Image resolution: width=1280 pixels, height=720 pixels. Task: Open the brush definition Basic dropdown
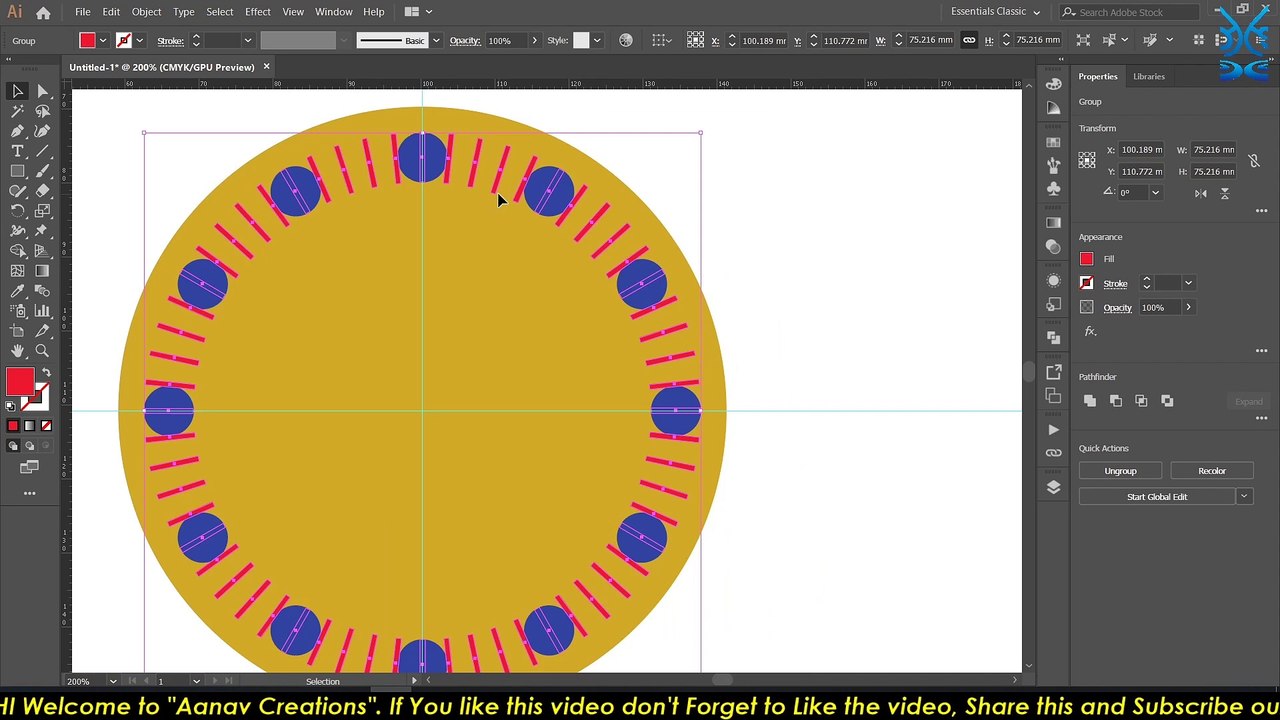(436, 41)
